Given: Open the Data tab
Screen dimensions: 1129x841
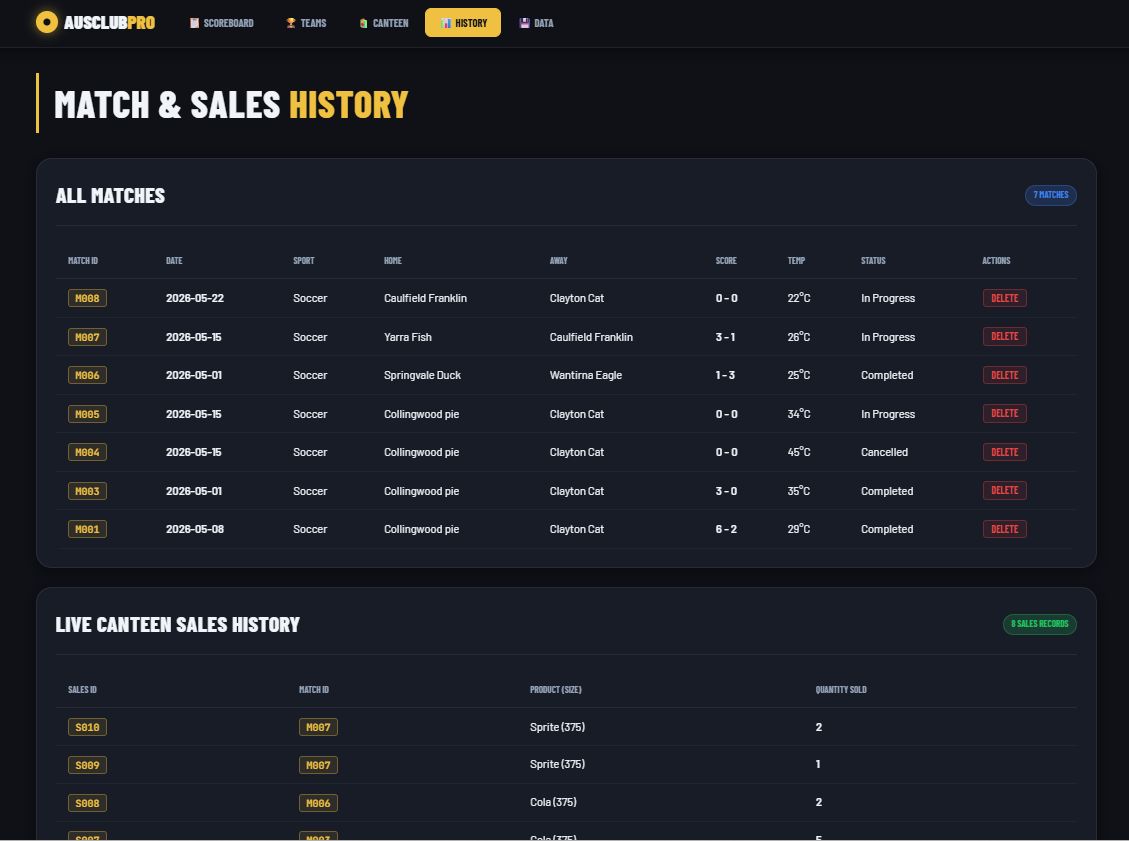Looking at the screenshot, I should click(x=536, y=23).
